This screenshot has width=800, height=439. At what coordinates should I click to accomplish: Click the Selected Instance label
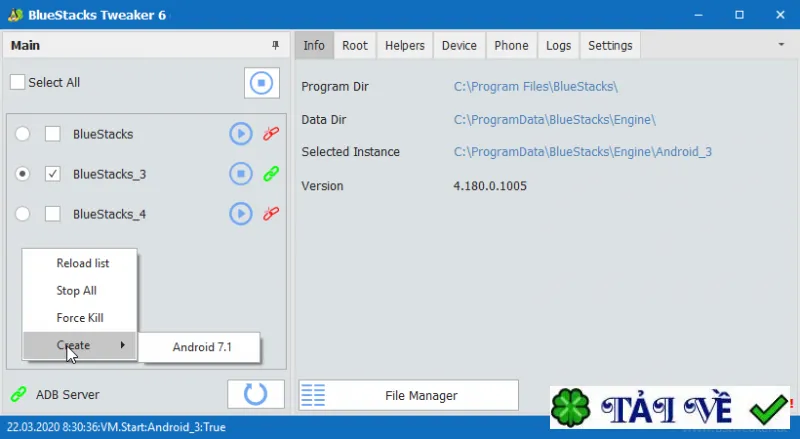351,152
